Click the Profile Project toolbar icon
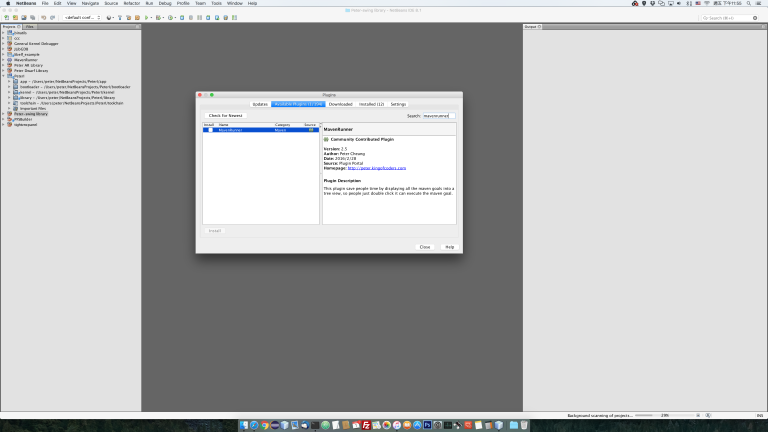 pos(170,18)
